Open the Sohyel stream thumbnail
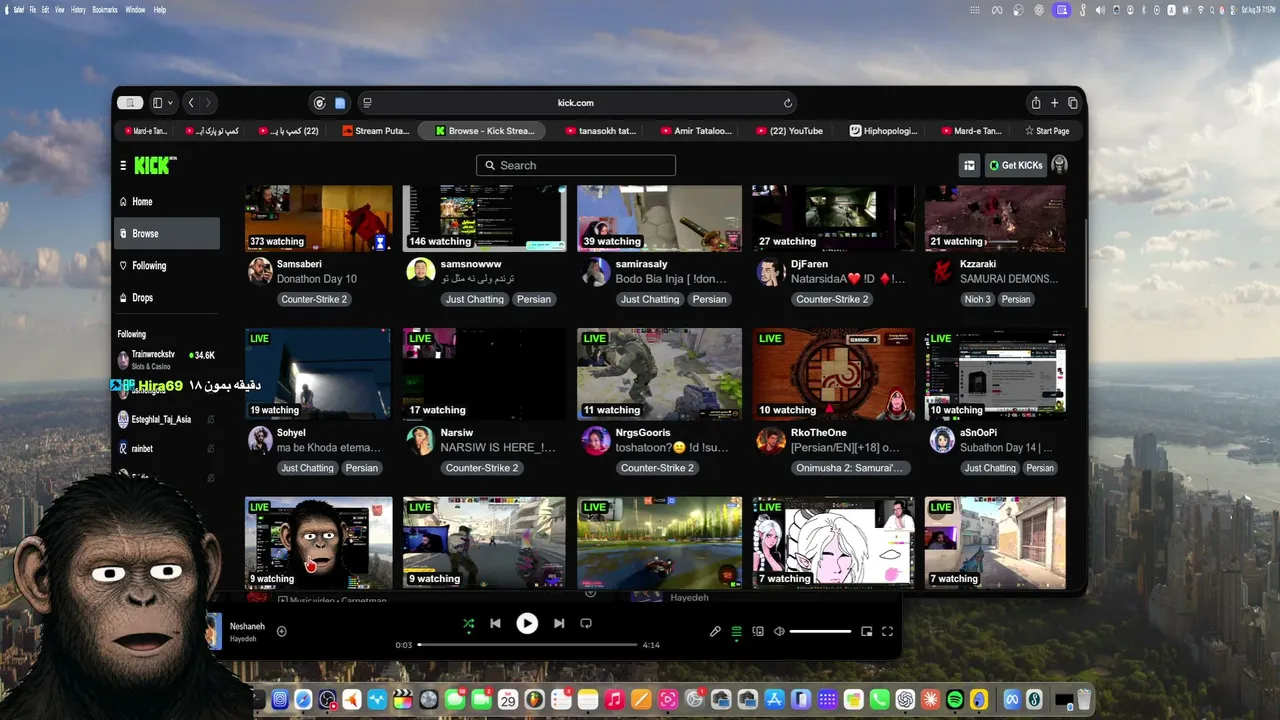This screenshot has height=720, width=1280. point(318,374)
